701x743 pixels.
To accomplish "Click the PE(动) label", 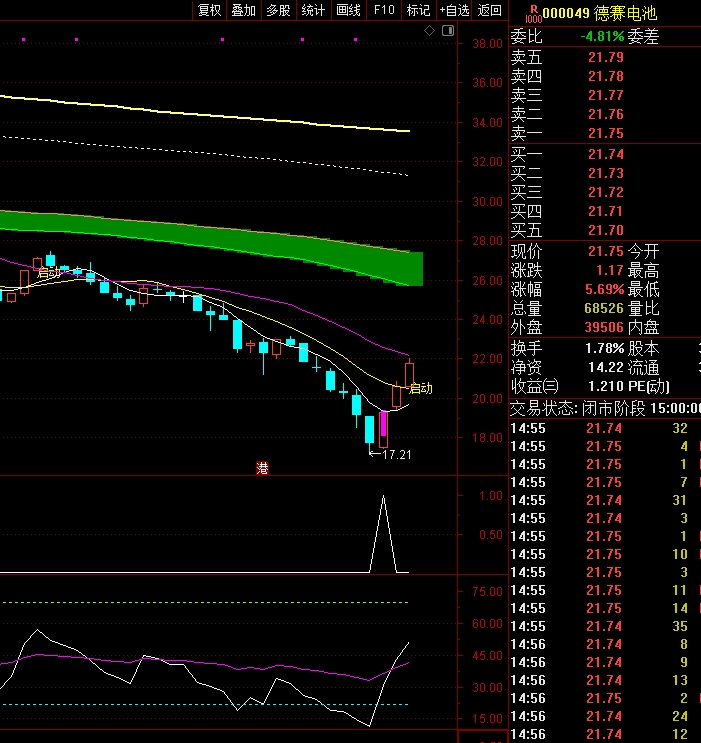I will pyautogui.click(x=648, y=386).
